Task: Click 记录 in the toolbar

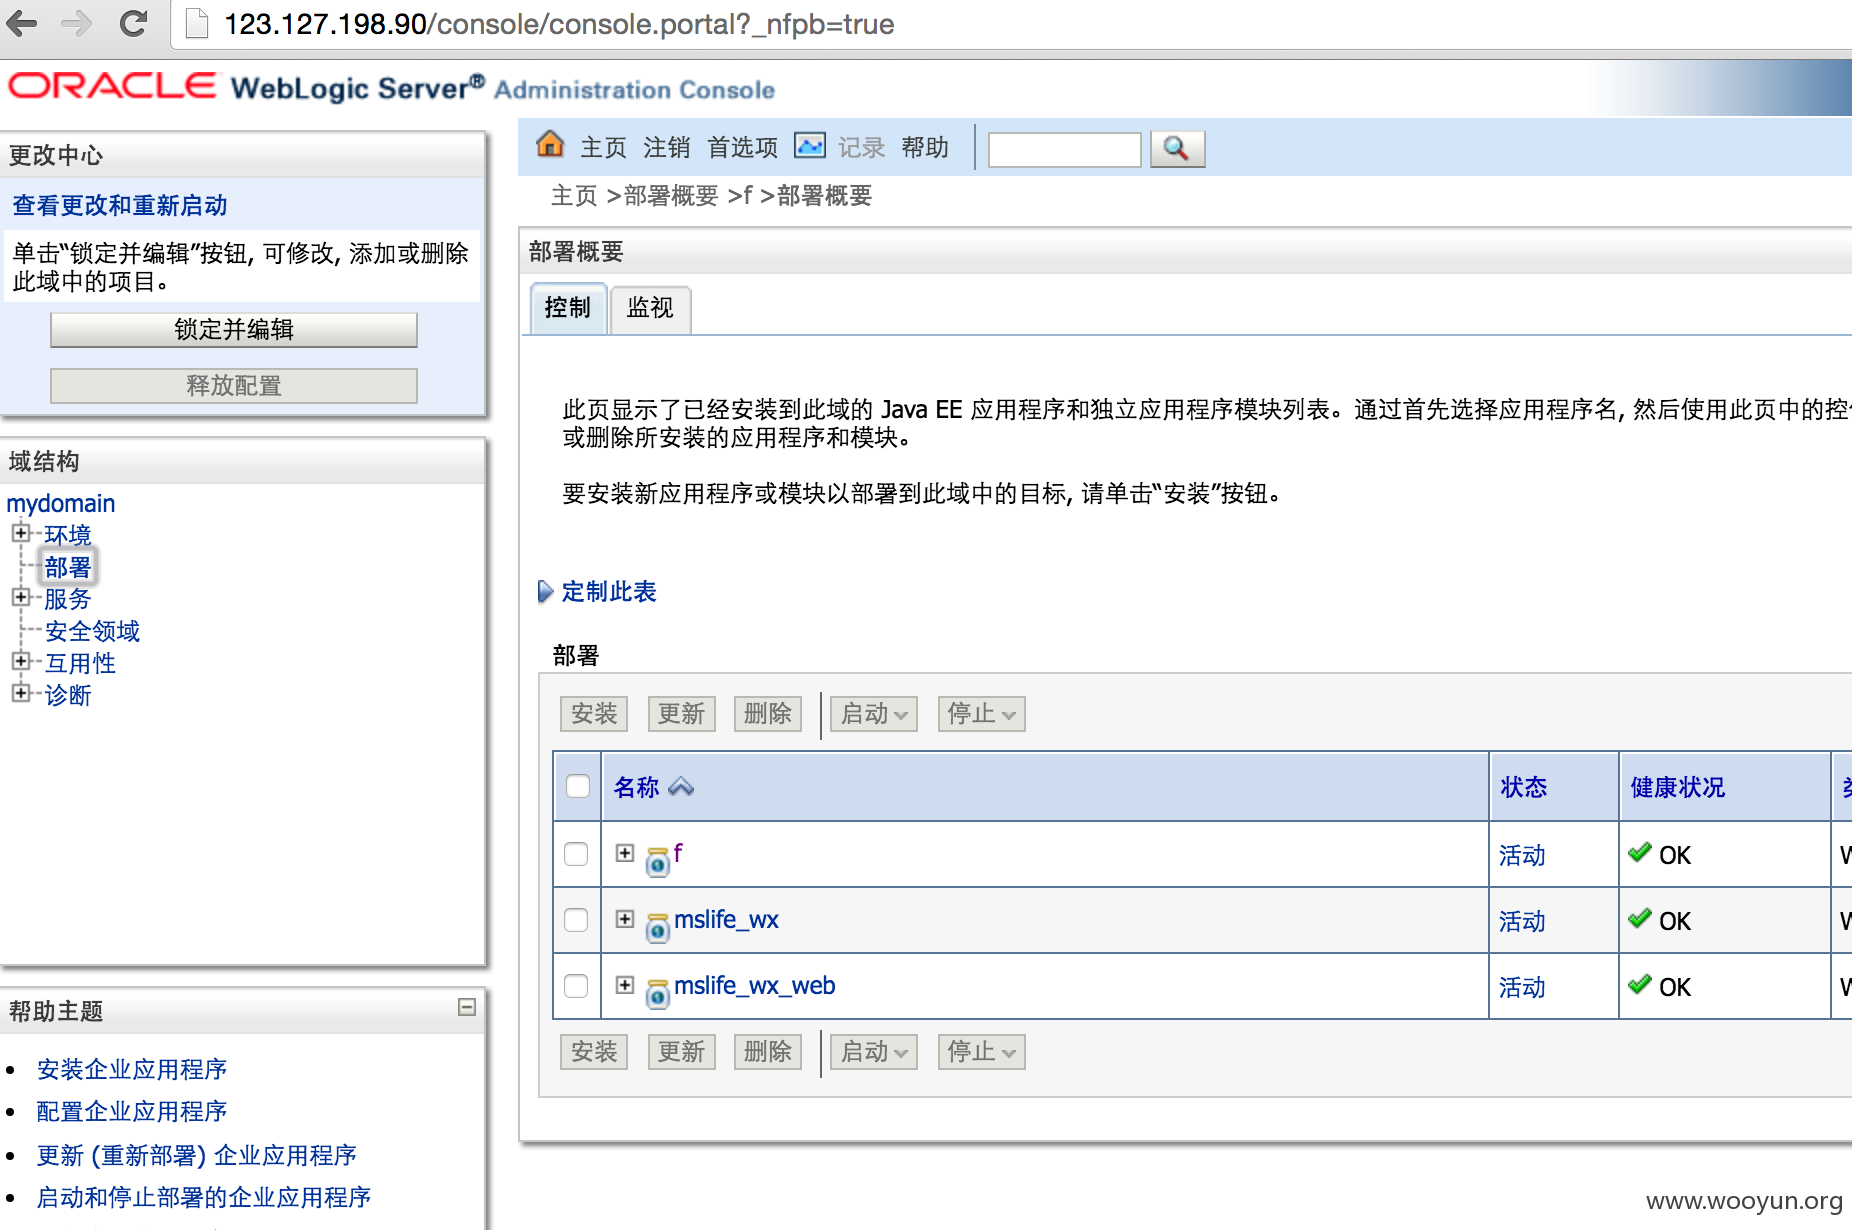Action: [861, 148]
